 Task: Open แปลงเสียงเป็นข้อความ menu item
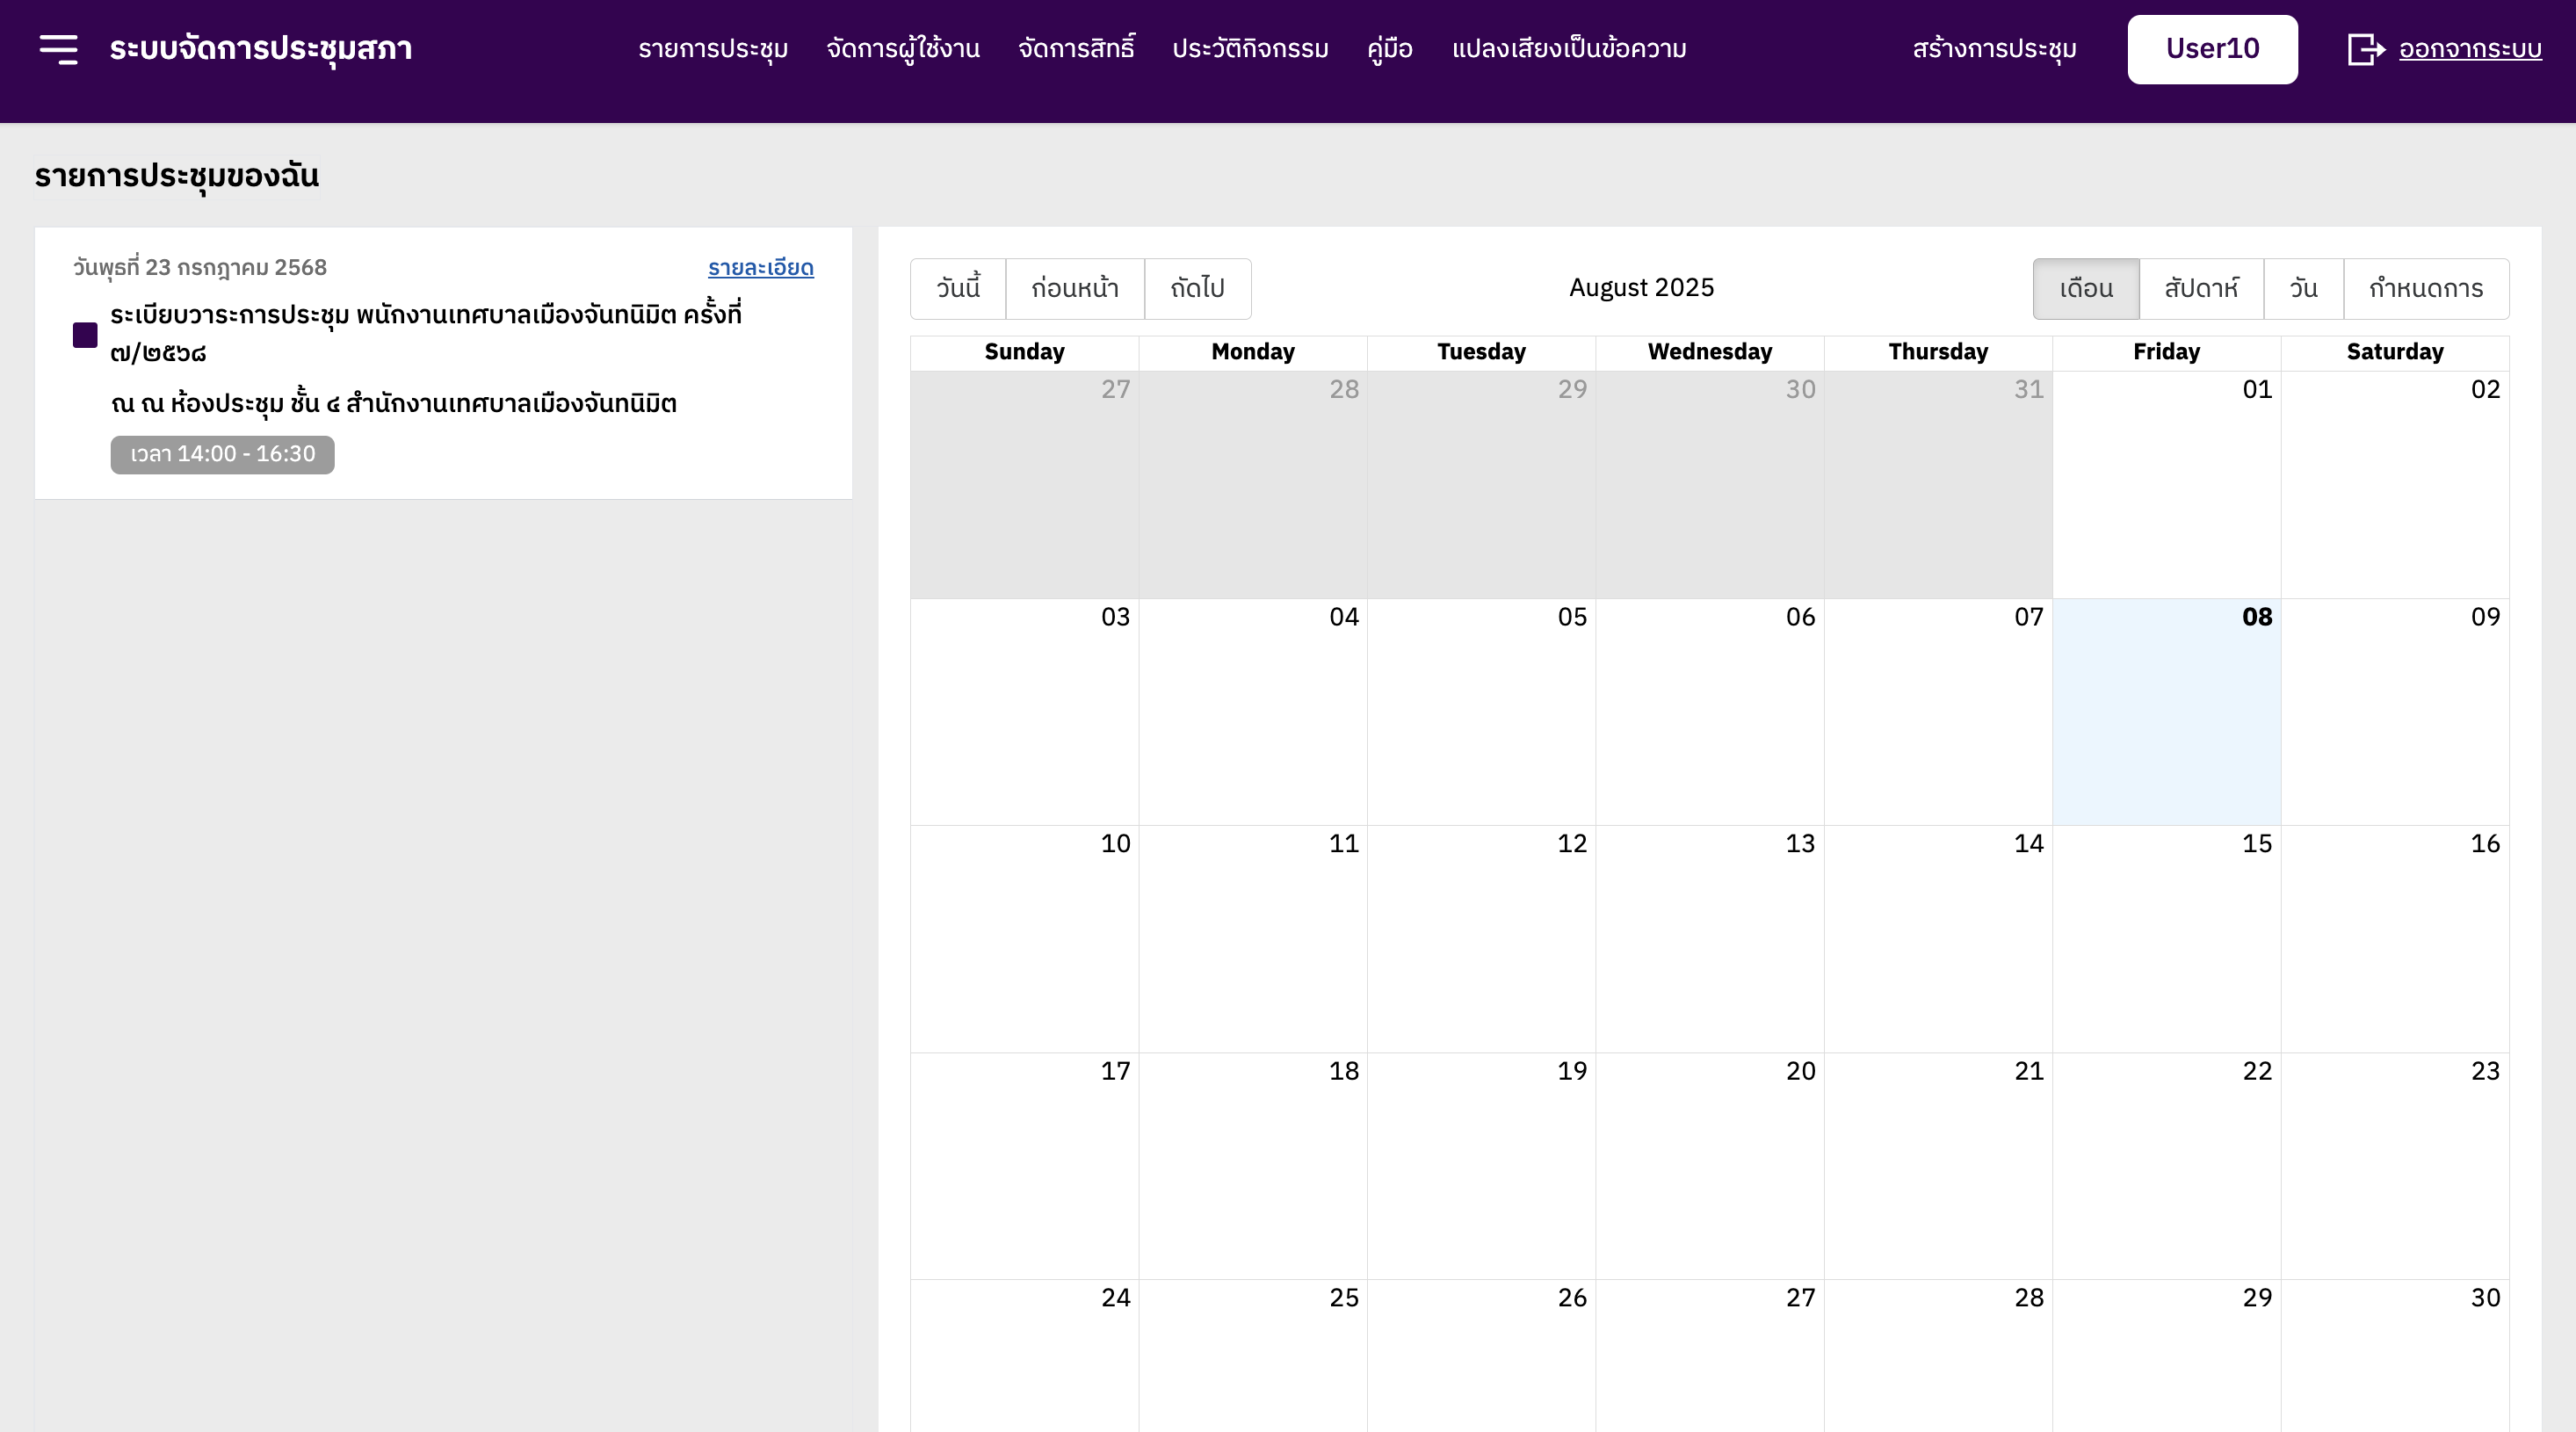pyautogui.click(x=1569, y=49)
